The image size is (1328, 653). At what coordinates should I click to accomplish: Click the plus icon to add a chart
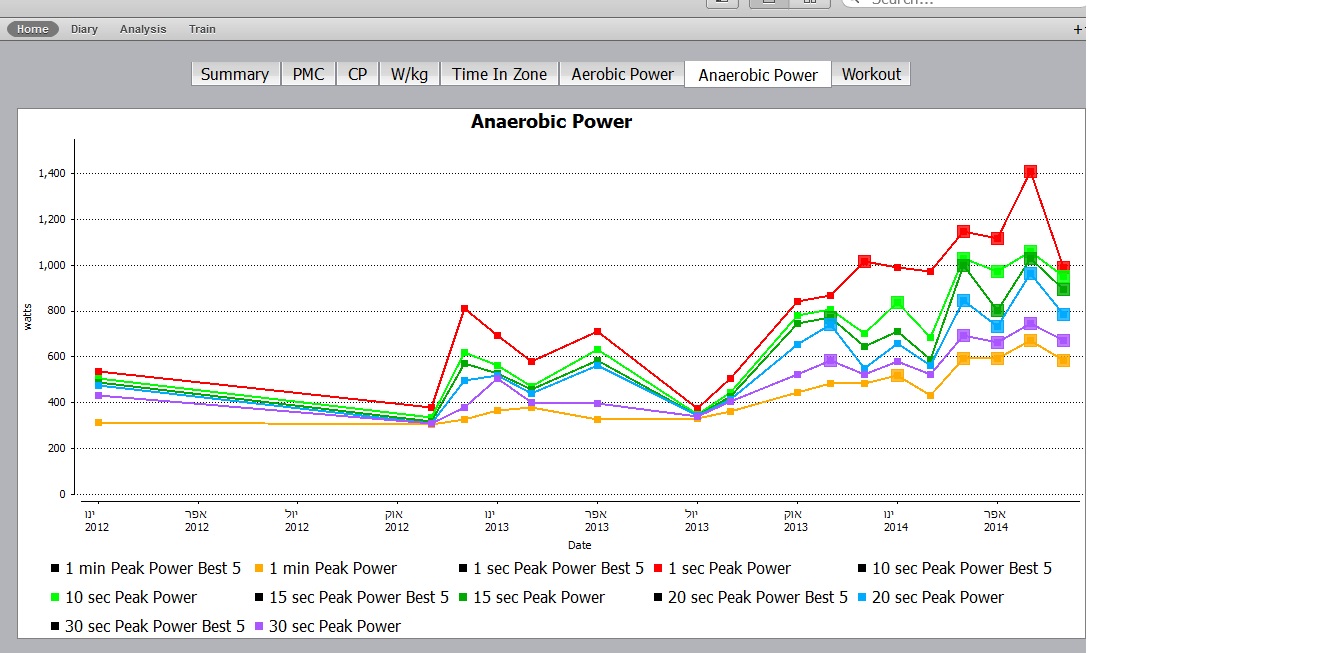point(1077,30)
